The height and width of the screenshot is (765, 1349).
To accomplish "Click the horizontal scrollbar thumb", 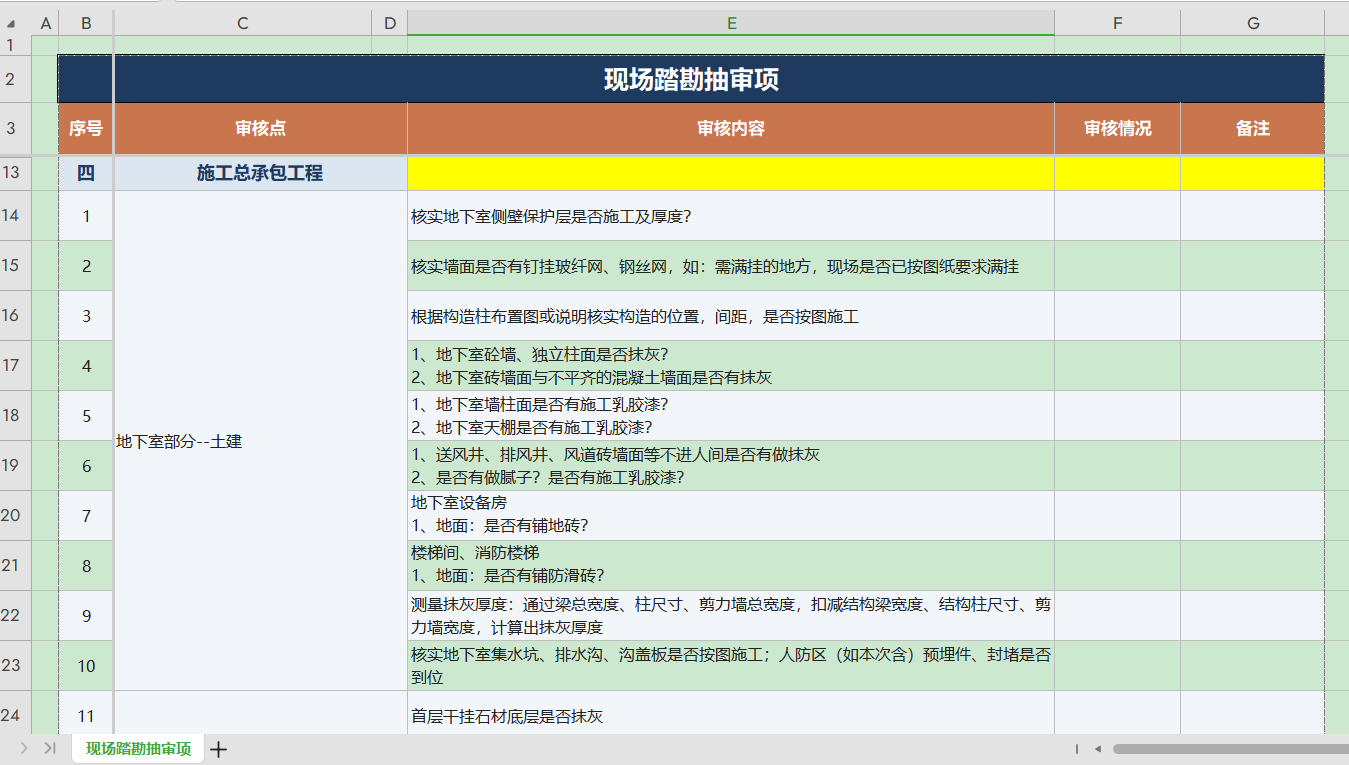I will tap(1230, 748).
